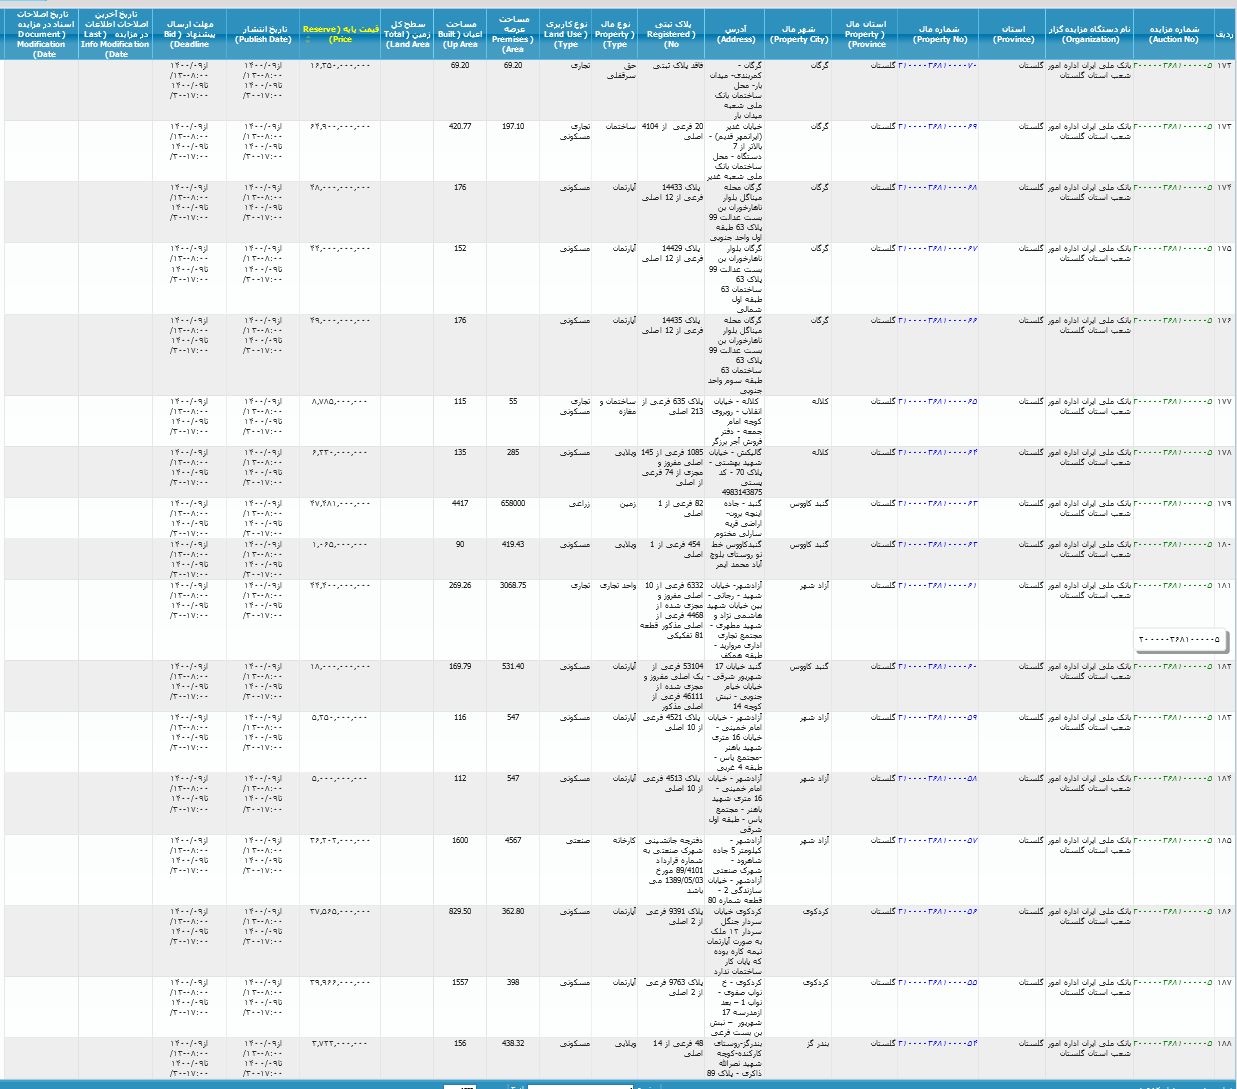Open auction number link in row 185
Viewport: 1237px width, 1089px height.
(1173, 841)
